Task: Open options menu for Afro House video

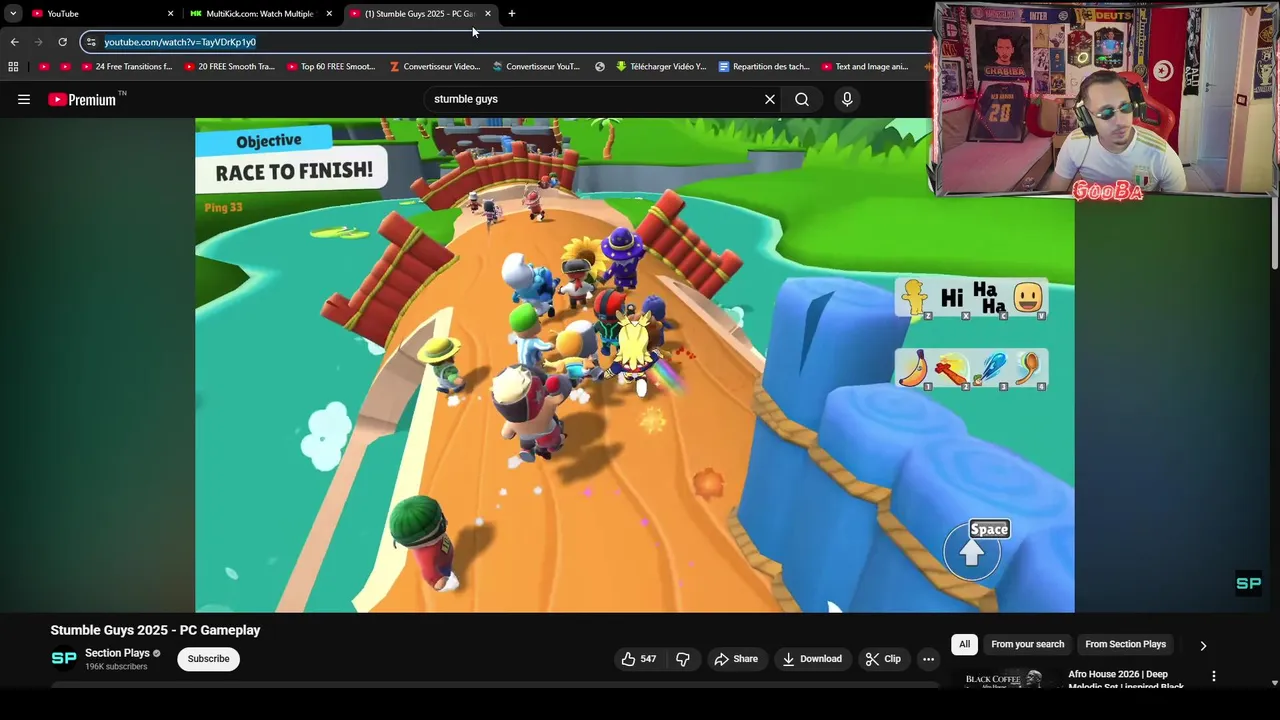Action: (x=1214, y=677)
